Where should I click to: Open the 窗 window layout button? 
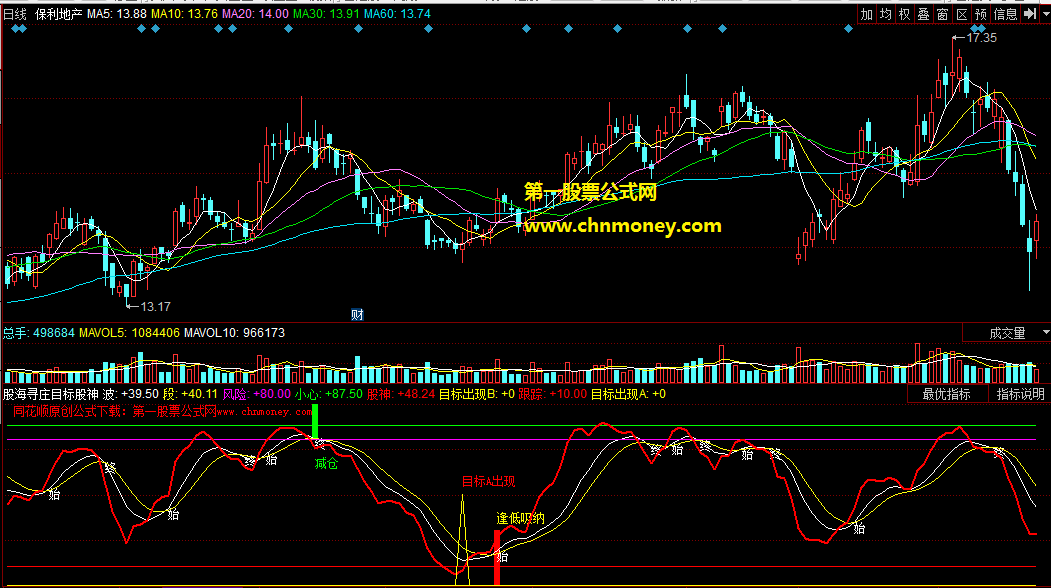[942, 14]
